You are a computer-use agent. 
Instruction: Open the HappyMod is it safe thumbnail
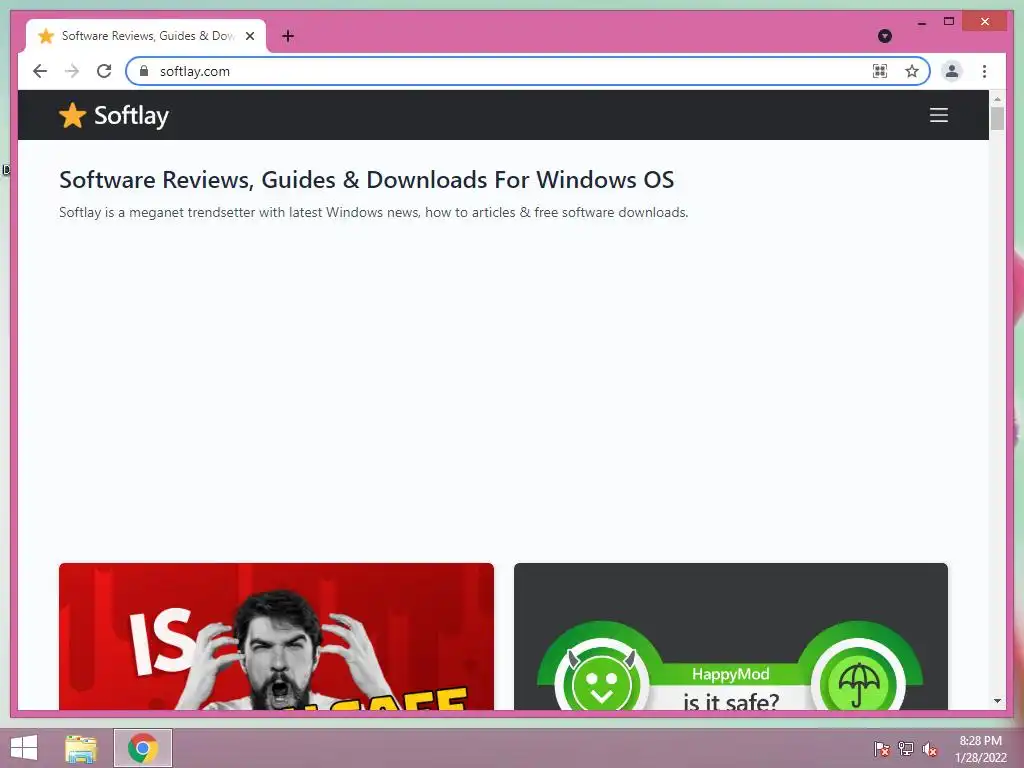click(731, 637)
